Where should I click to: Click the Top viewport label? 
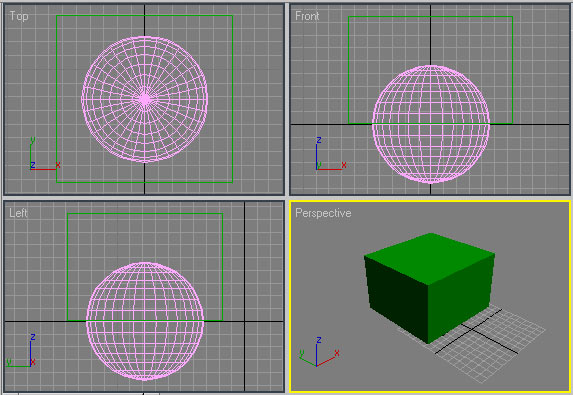point(19,16)
